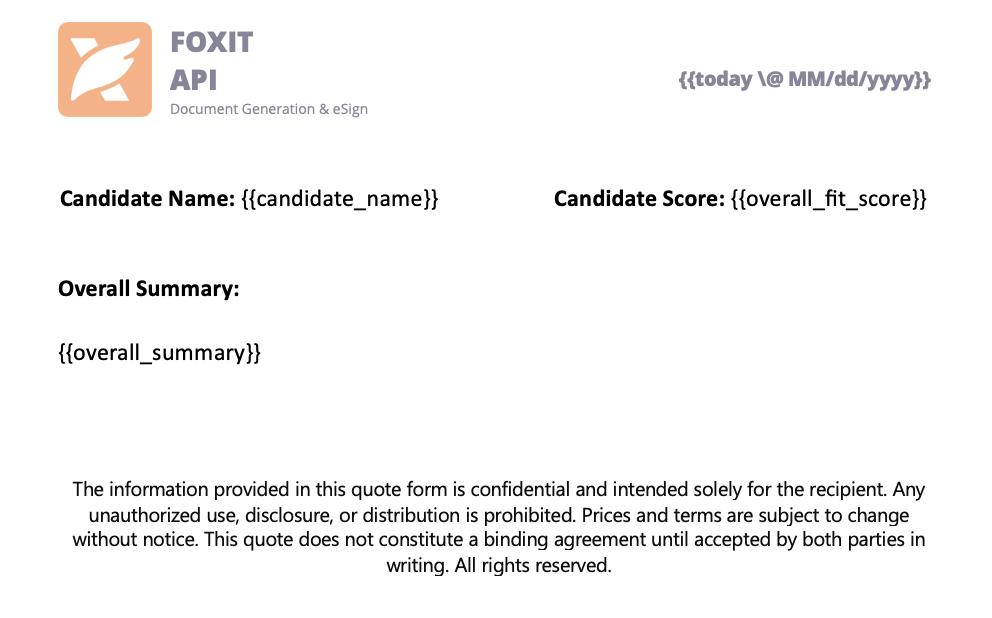Viewport: 992px width, 618px height.
Task: Click the Candidate Name label
Action: pyautogui.click(x=147, y=199)
